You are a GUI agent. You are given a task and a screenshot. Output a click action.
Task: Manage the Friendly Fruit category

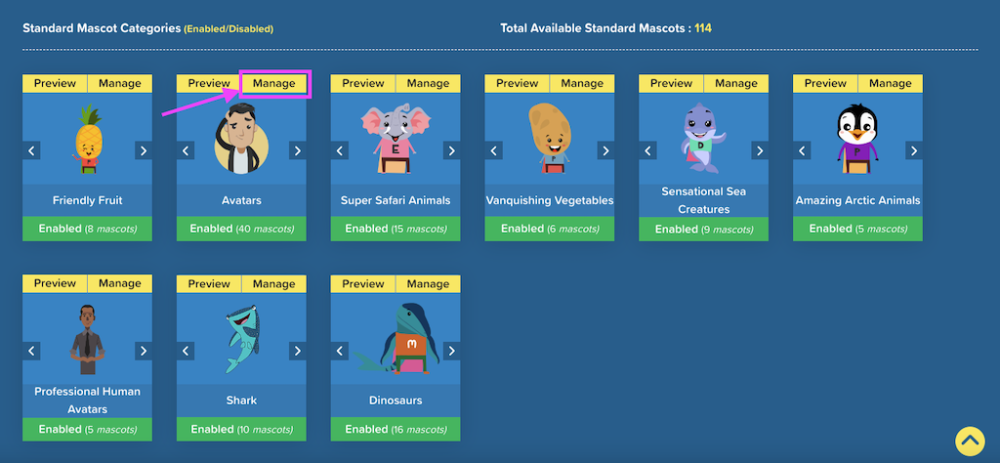point(120,84)
